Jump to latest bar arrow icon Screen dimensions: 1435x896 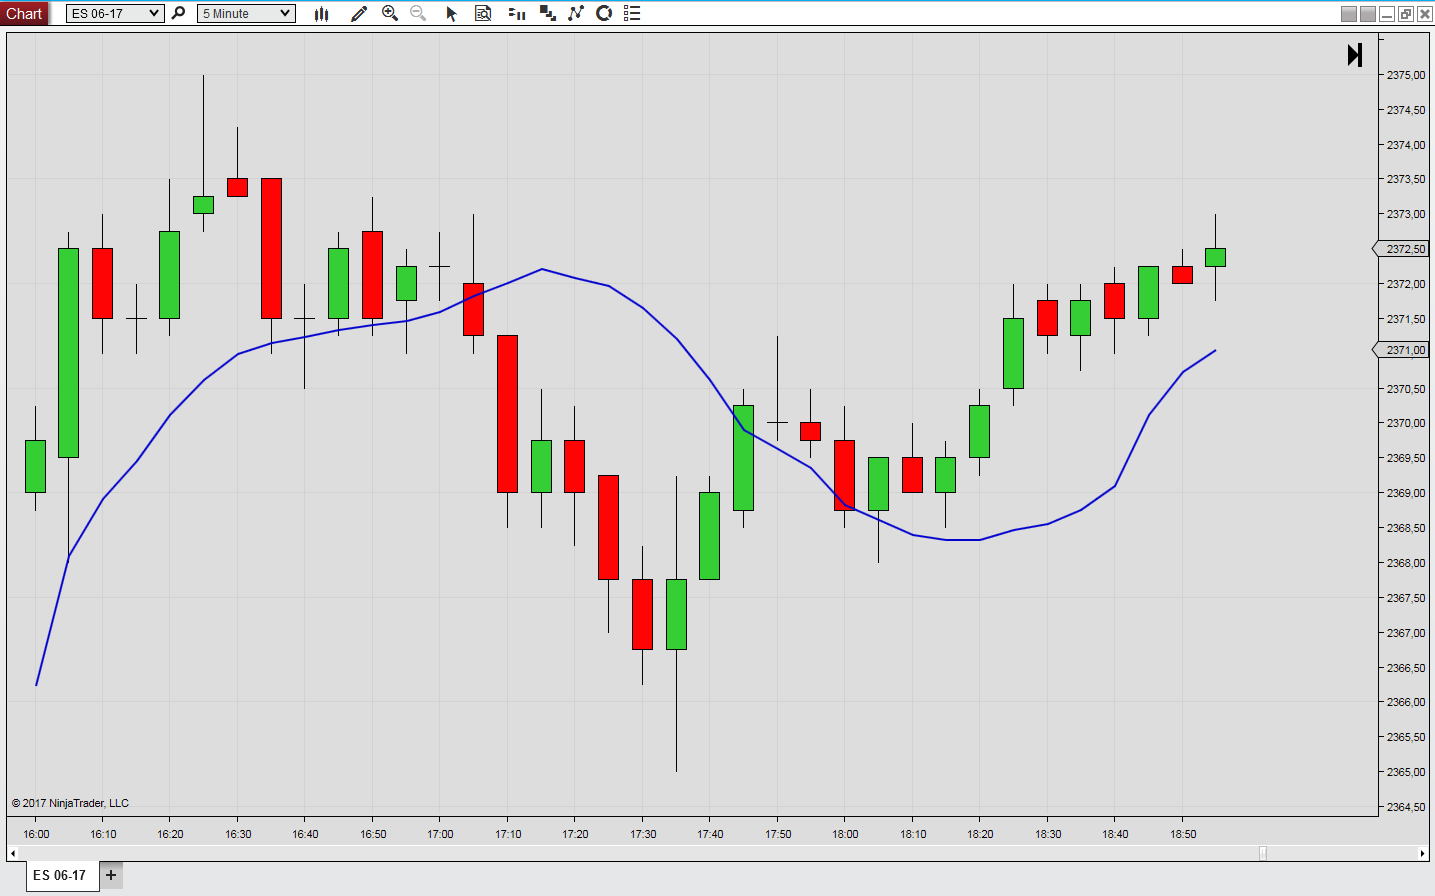tap(1355, 55)
